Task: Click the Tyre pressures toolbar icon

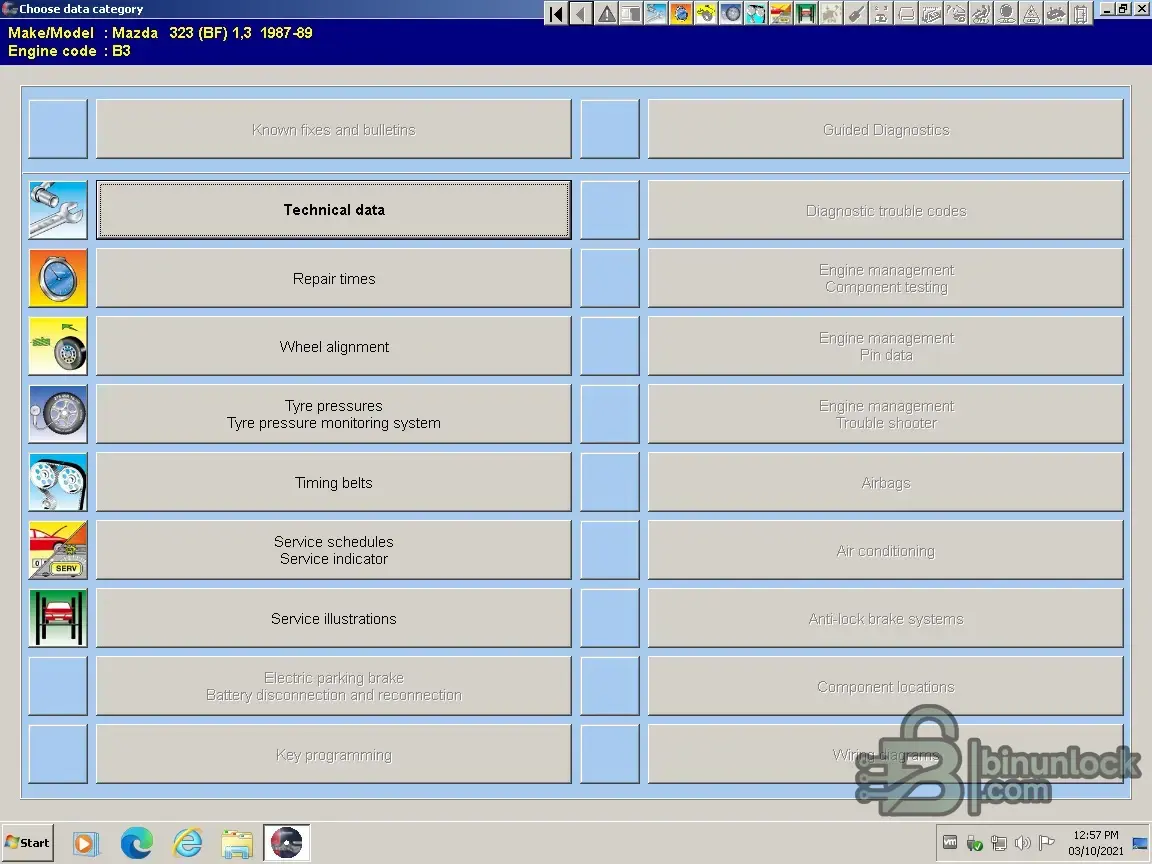Action: (x=731, y=13)
